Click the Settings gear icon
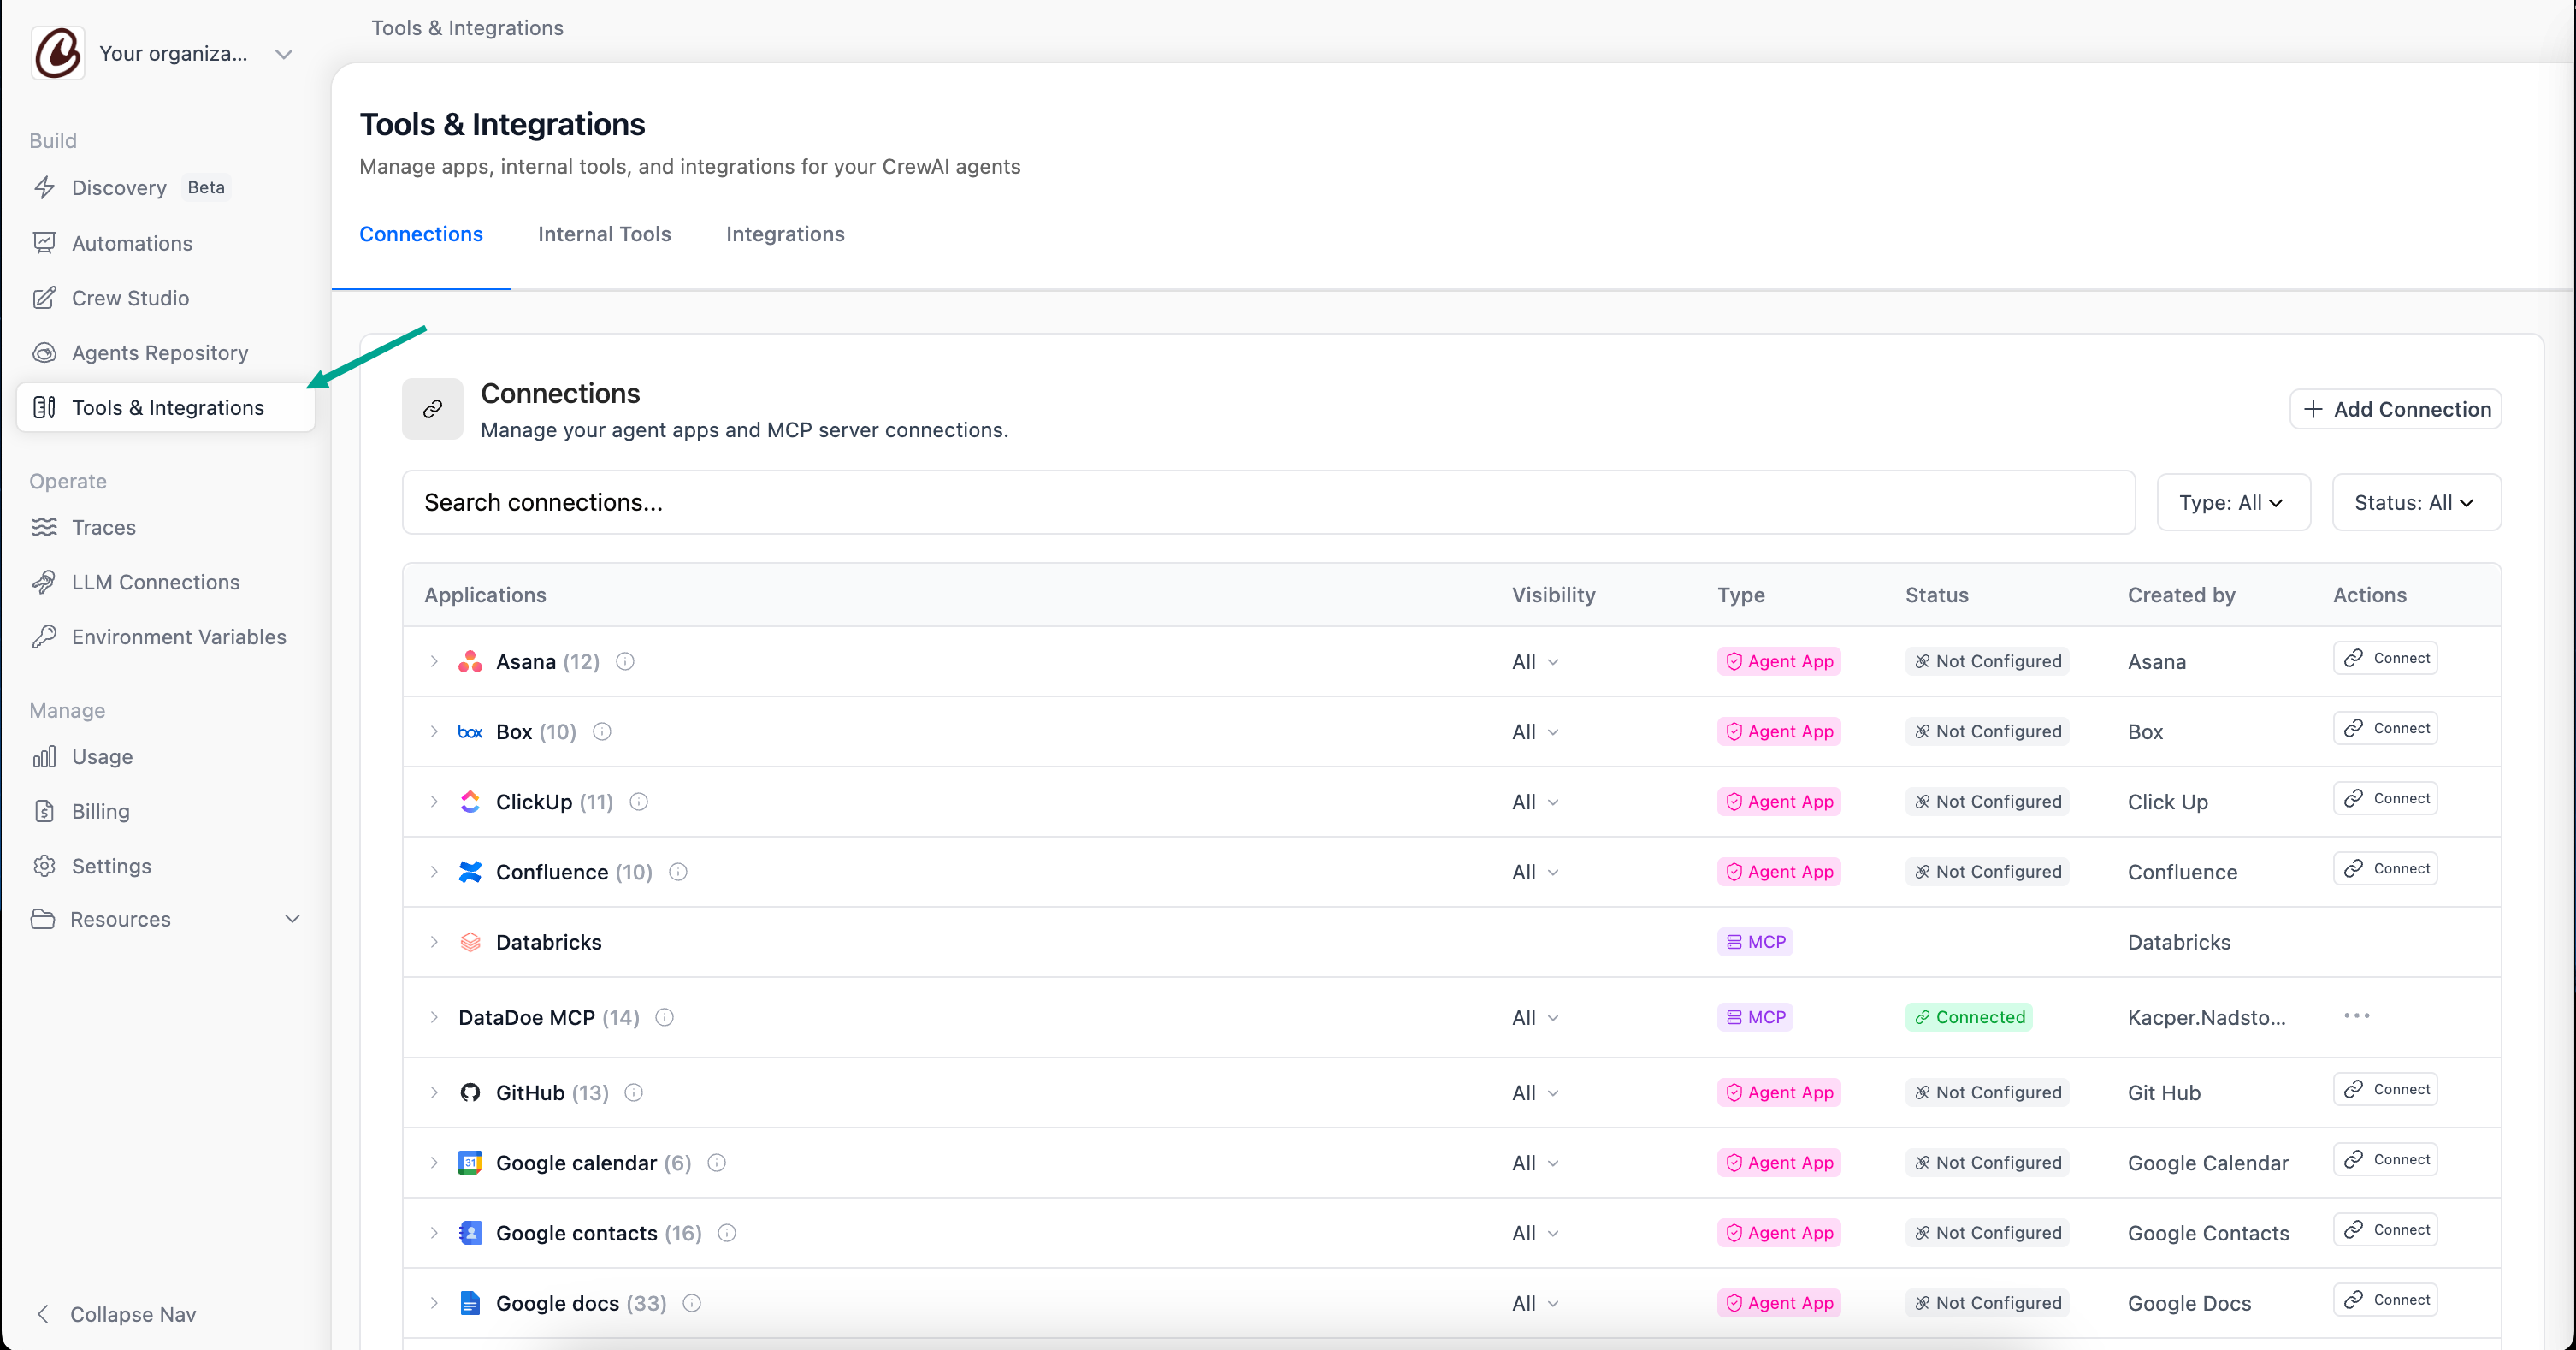This screenshot has height=1350, width=2576. pyautogui.click(x=44, y=866)
